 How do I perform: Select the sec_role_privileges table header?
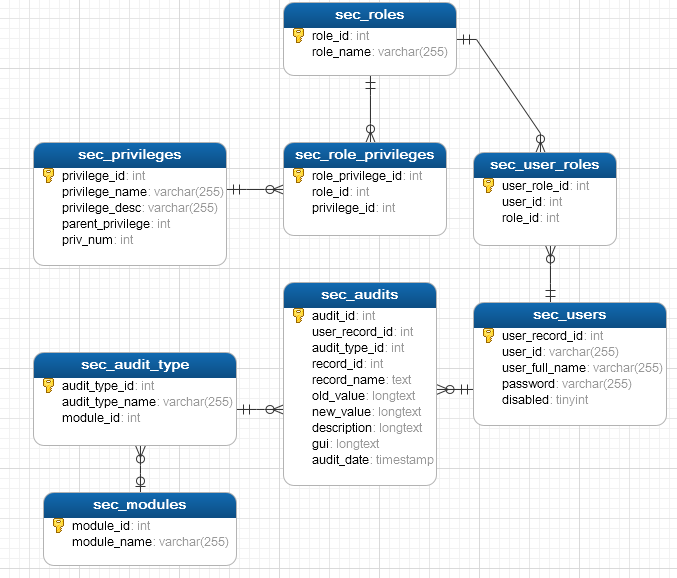coord(365,155)
